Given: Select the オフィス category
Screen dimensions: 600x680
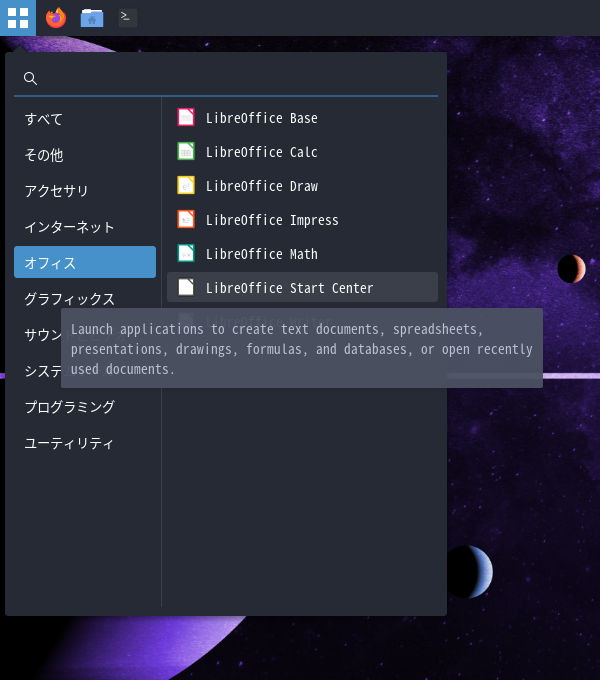Looking at the screenshot, I should (x=85, y=262).
